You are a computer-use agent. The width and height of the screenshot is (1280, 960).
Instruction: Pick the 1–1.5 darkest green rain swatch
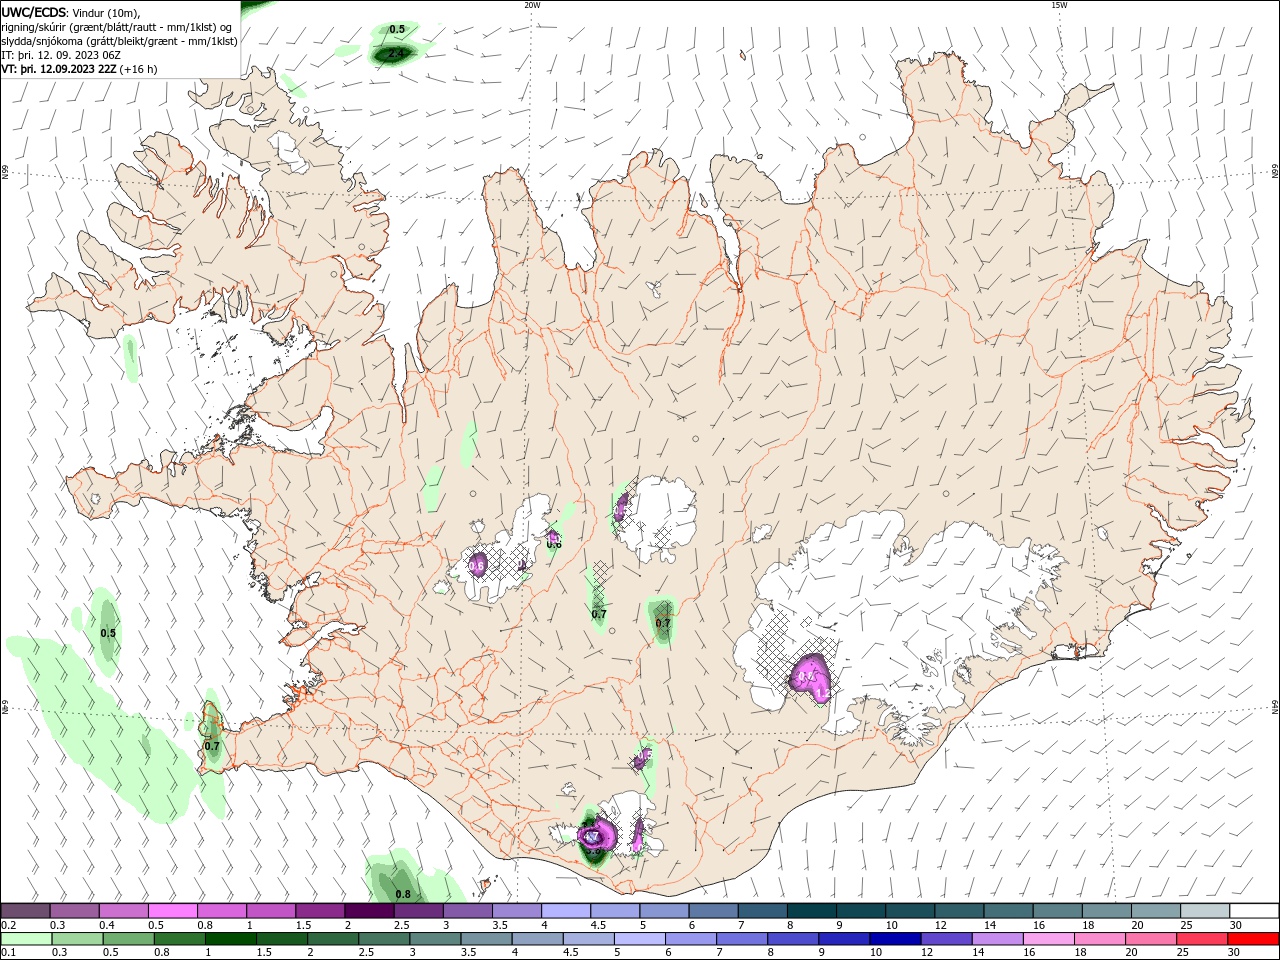(x=230, y=939)
